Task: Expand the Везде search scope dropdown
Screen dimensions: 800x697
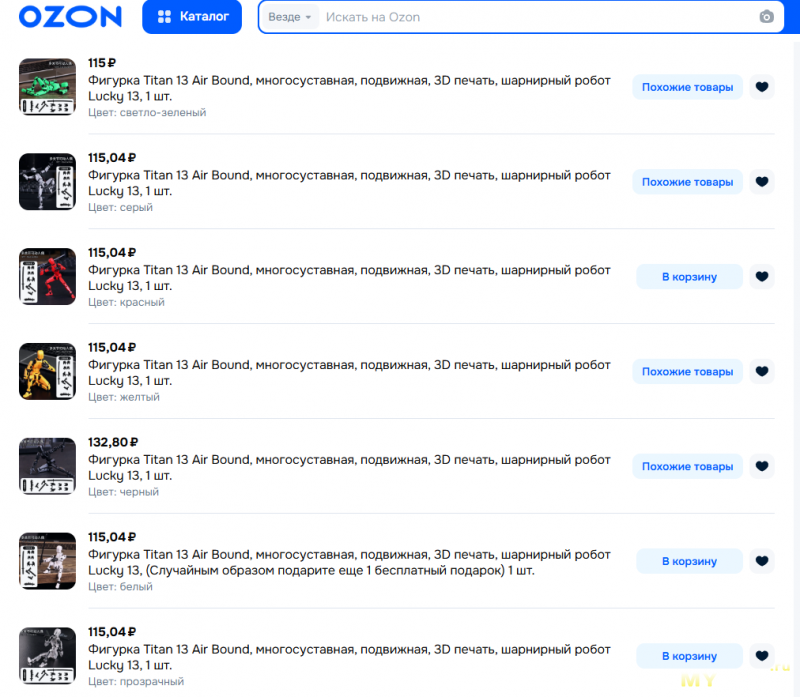Action: [x=289, y=17]
